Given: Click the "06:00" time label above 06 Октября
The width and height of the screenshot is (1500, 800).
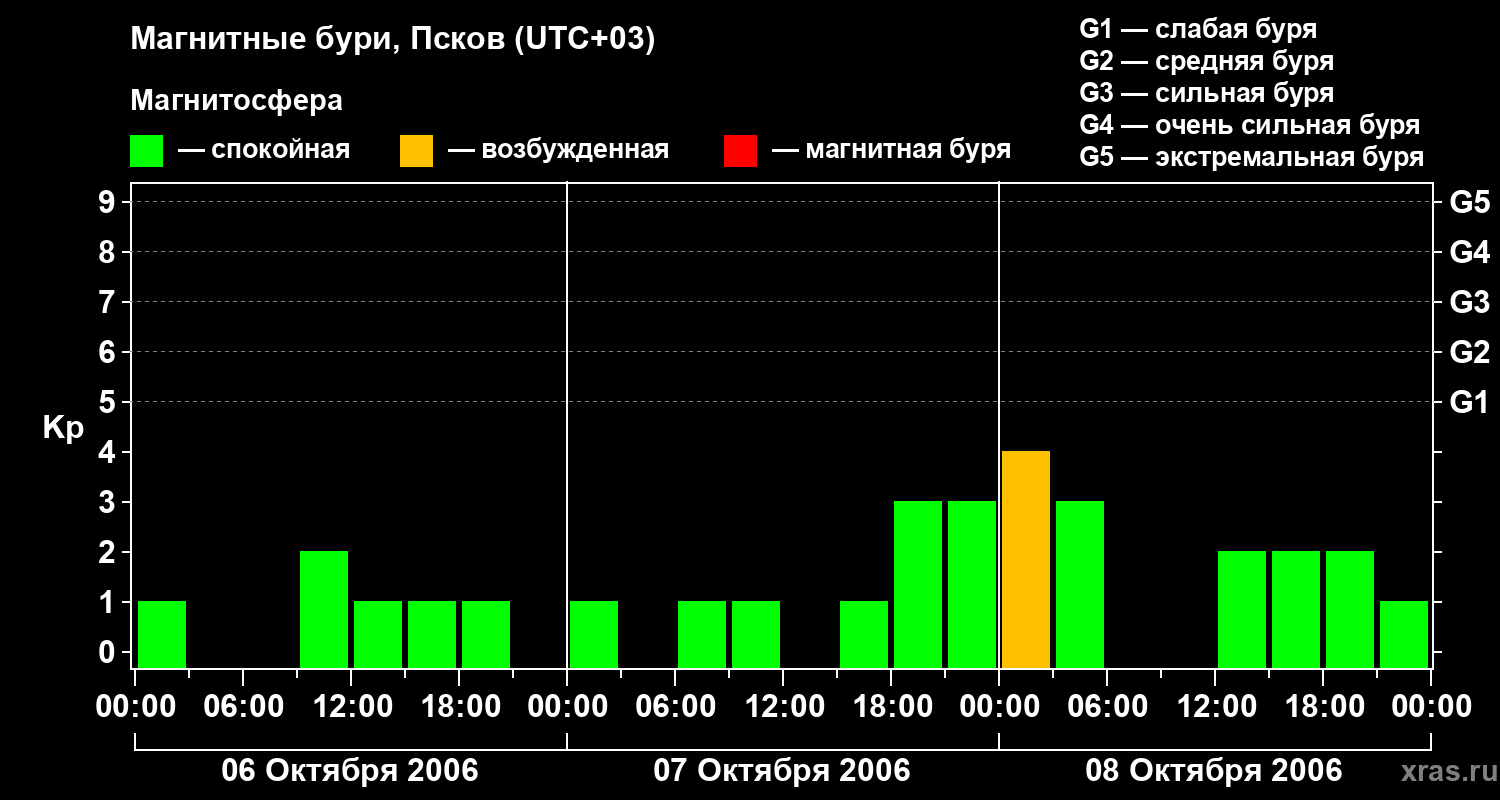Looking at the screenshot, I should pyautogui.click(x=243, y=707).
